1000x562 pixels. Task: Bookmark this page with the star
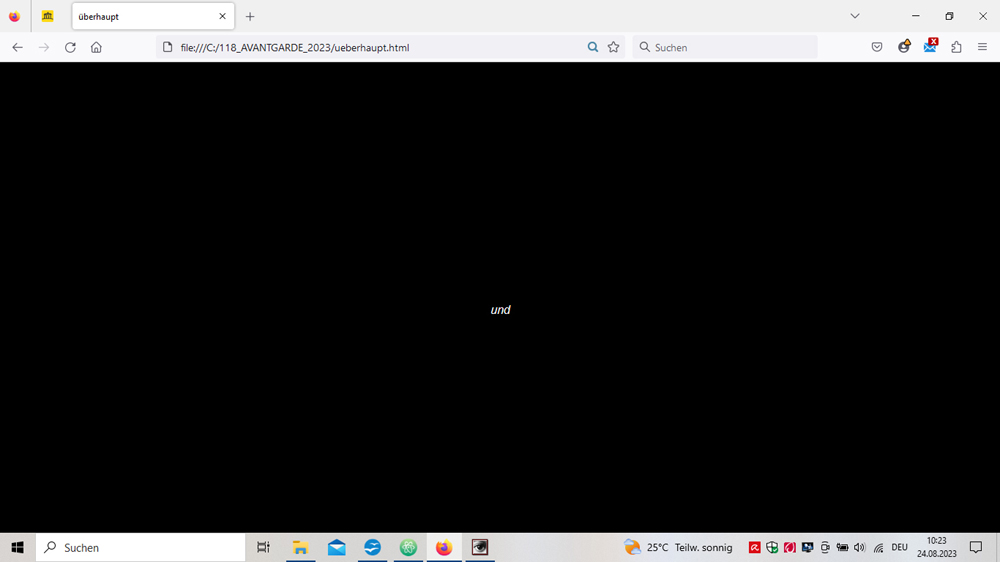[614, 47]
